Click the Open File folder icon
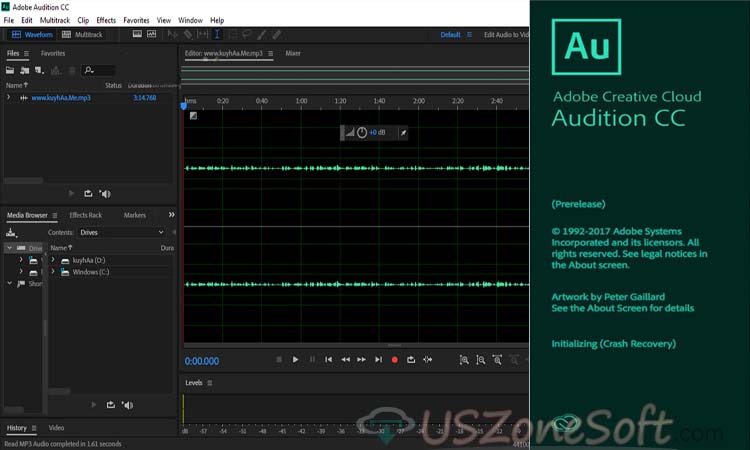The image size is (750, 450). [x=10, y=70]
